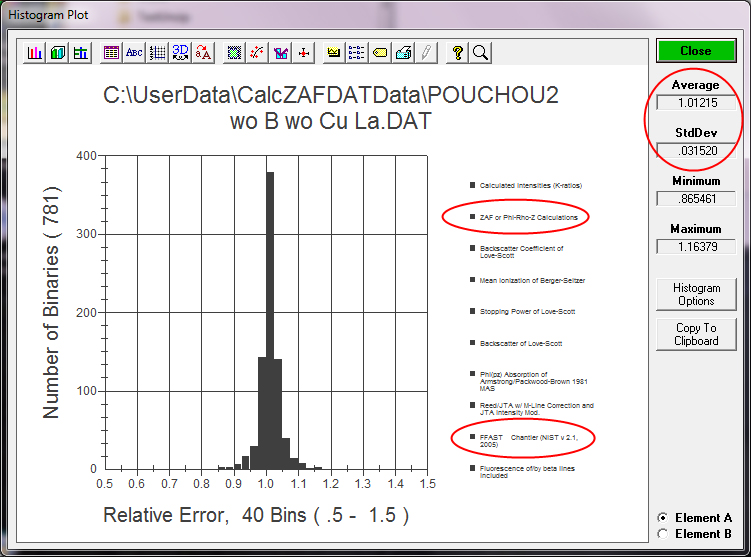Screen dimensions: 751x557
Task: Click the StdDev value field
Action: [695, 150]
